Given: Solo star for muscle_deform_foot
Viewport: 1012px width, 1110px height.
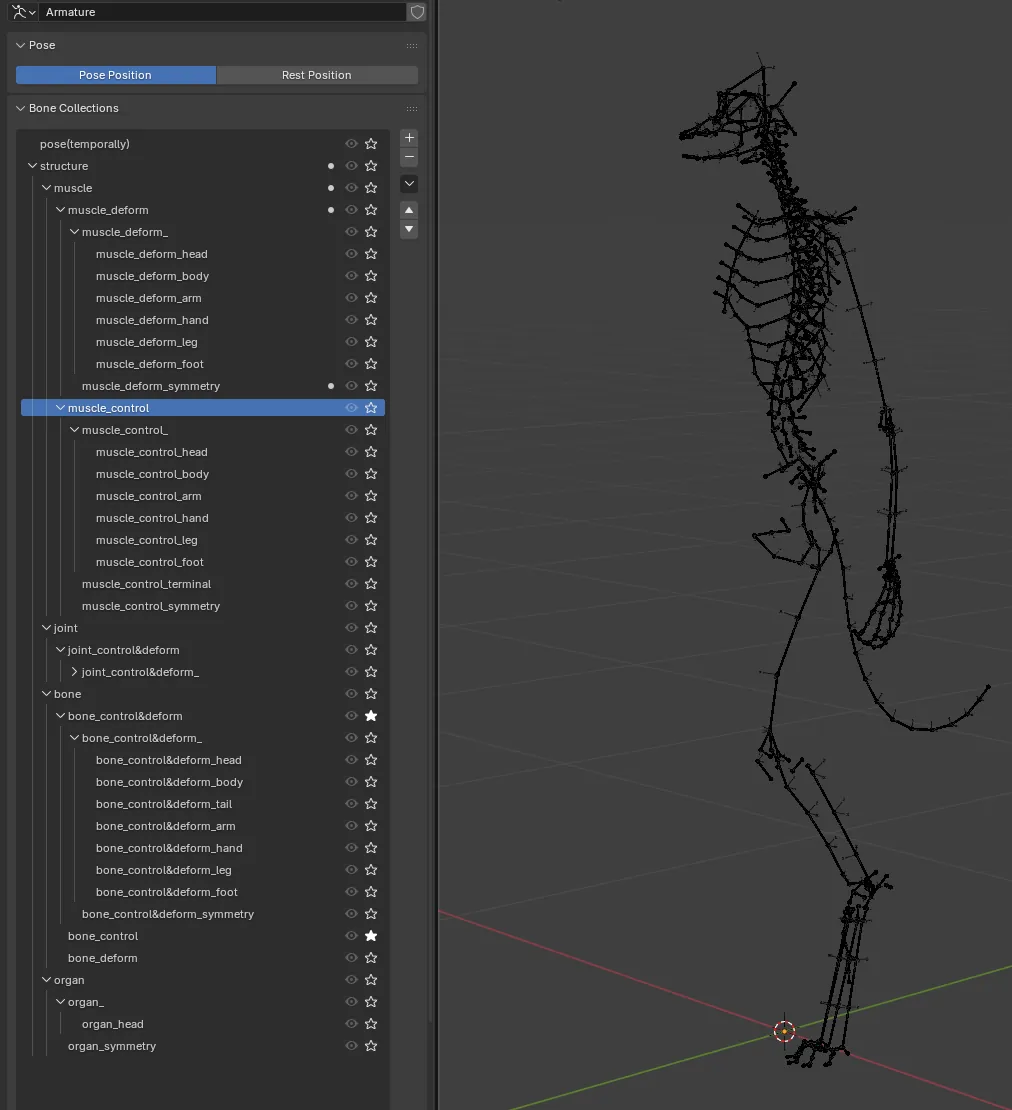Looking at the screenshot, I should [x=371, y=364].
